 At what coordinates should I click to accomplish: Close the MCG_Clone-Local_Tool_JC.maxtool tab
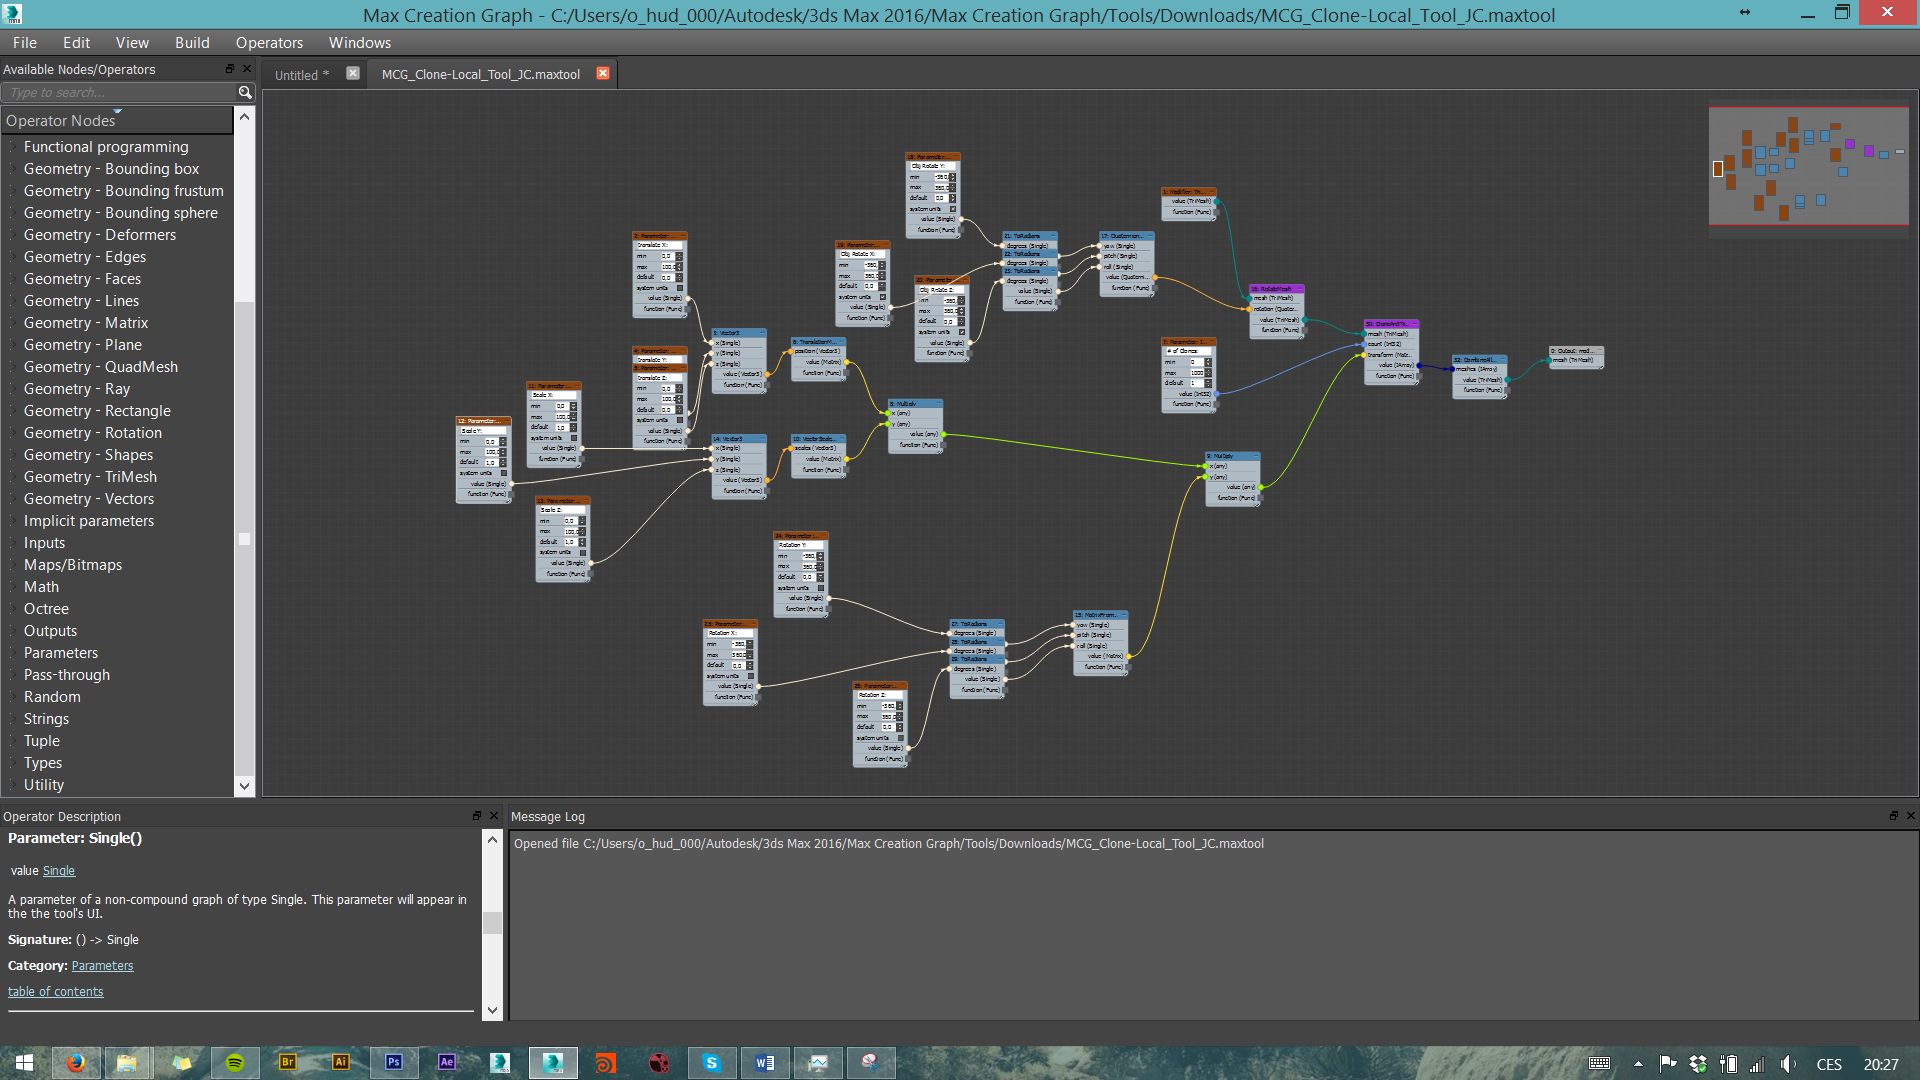[603, 73]
